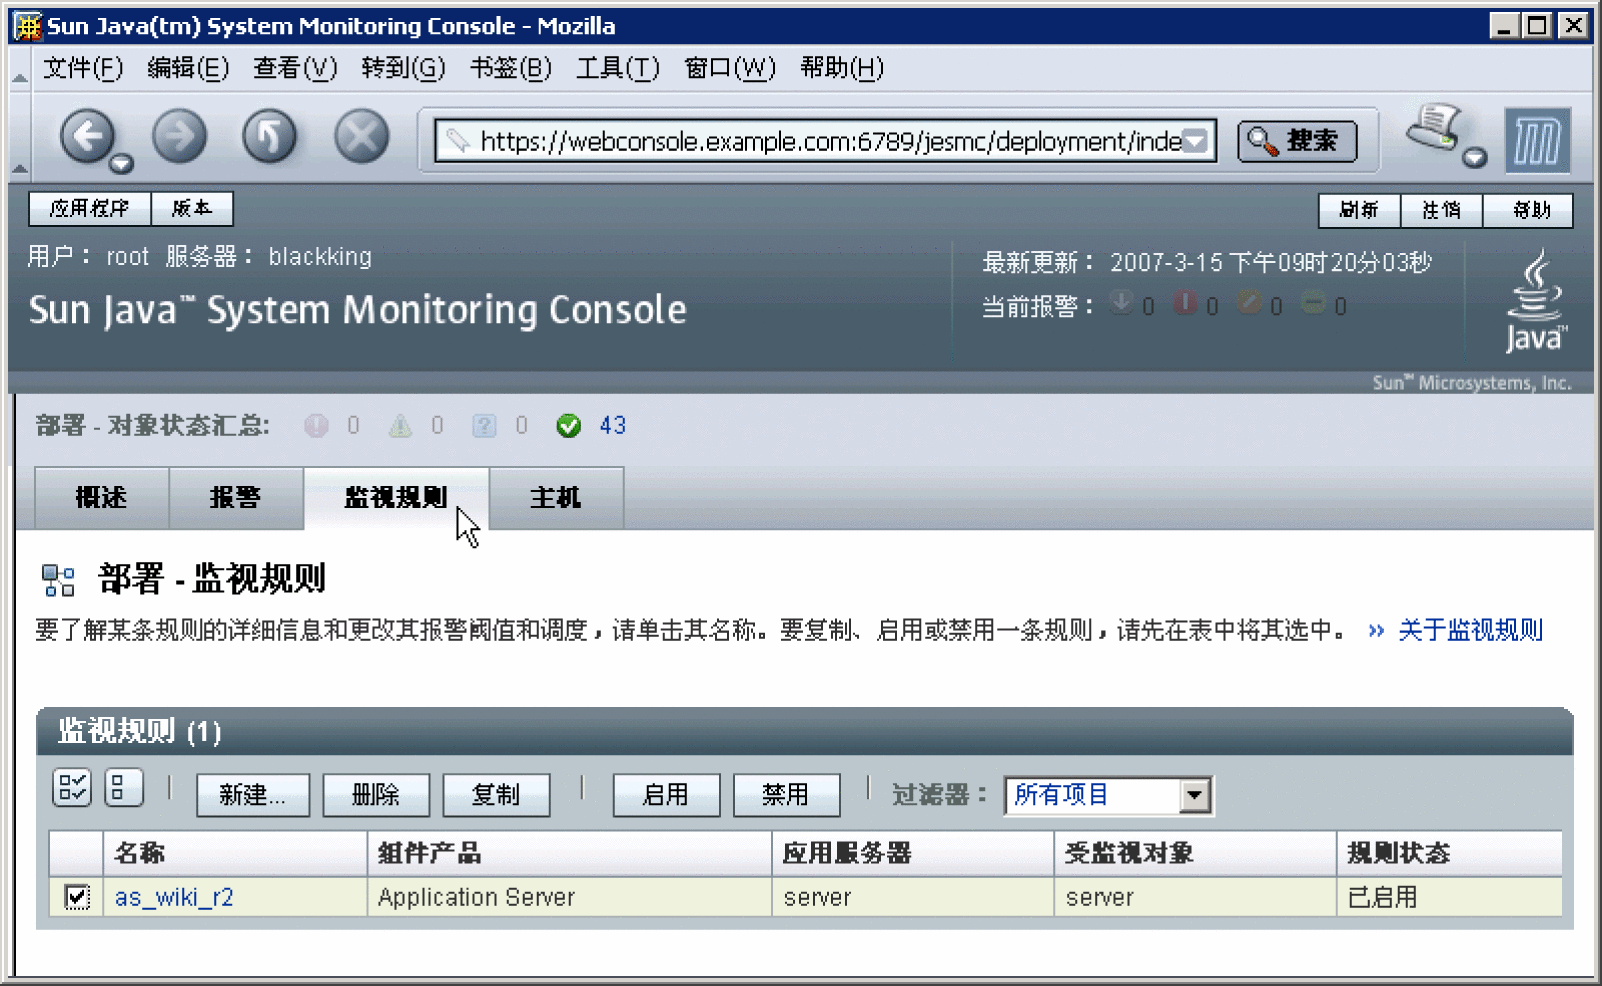Open the Back button history dropdown arrow
Screen dimensions: 1602x986
(121, 164)
